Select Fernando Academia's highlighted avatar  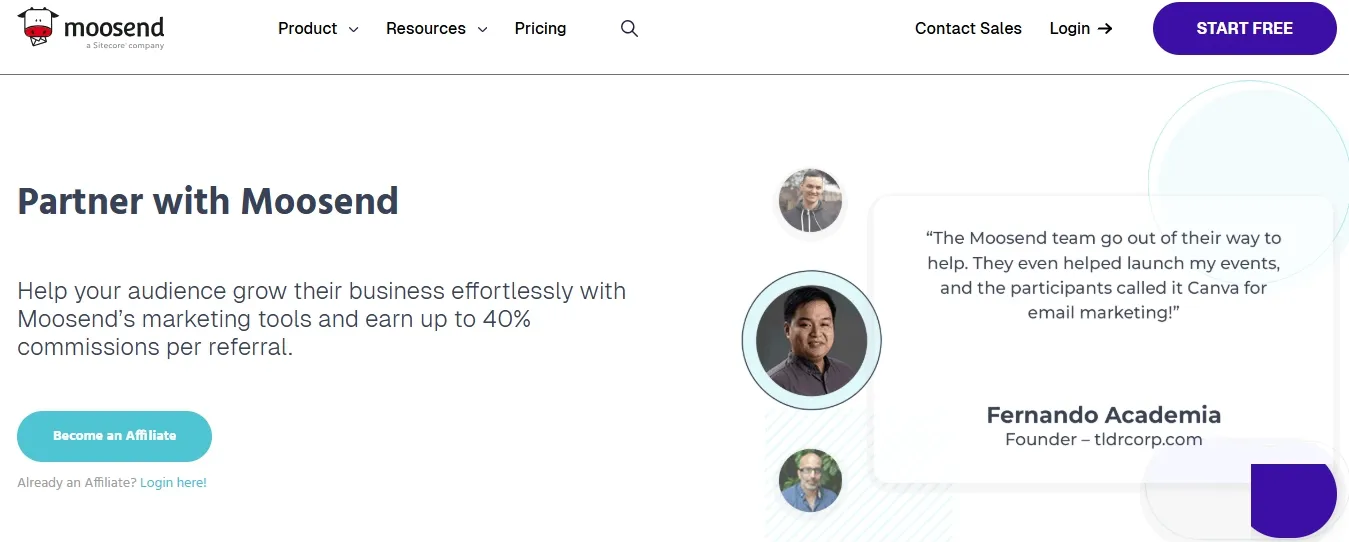click(x=811, y=340)
